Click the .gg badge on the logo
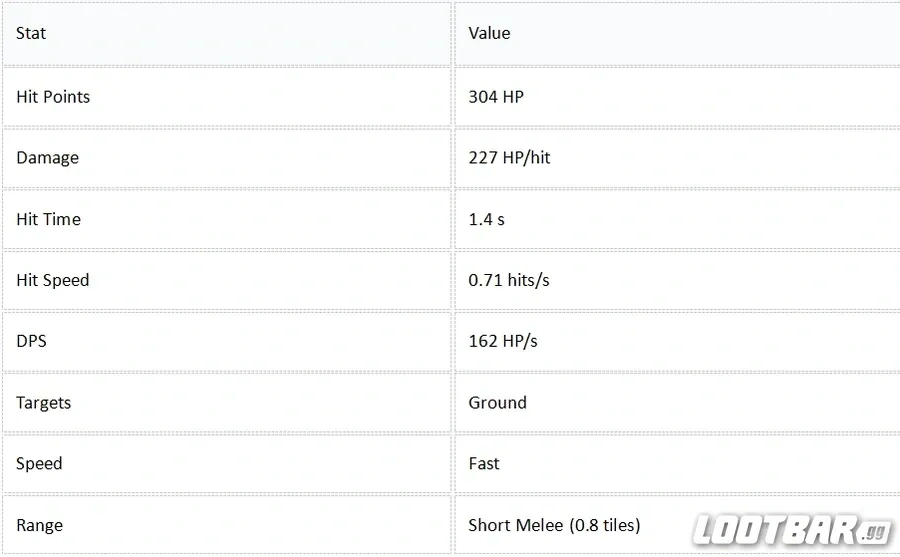This screenshot has height=557, width=900. [876, 532]
